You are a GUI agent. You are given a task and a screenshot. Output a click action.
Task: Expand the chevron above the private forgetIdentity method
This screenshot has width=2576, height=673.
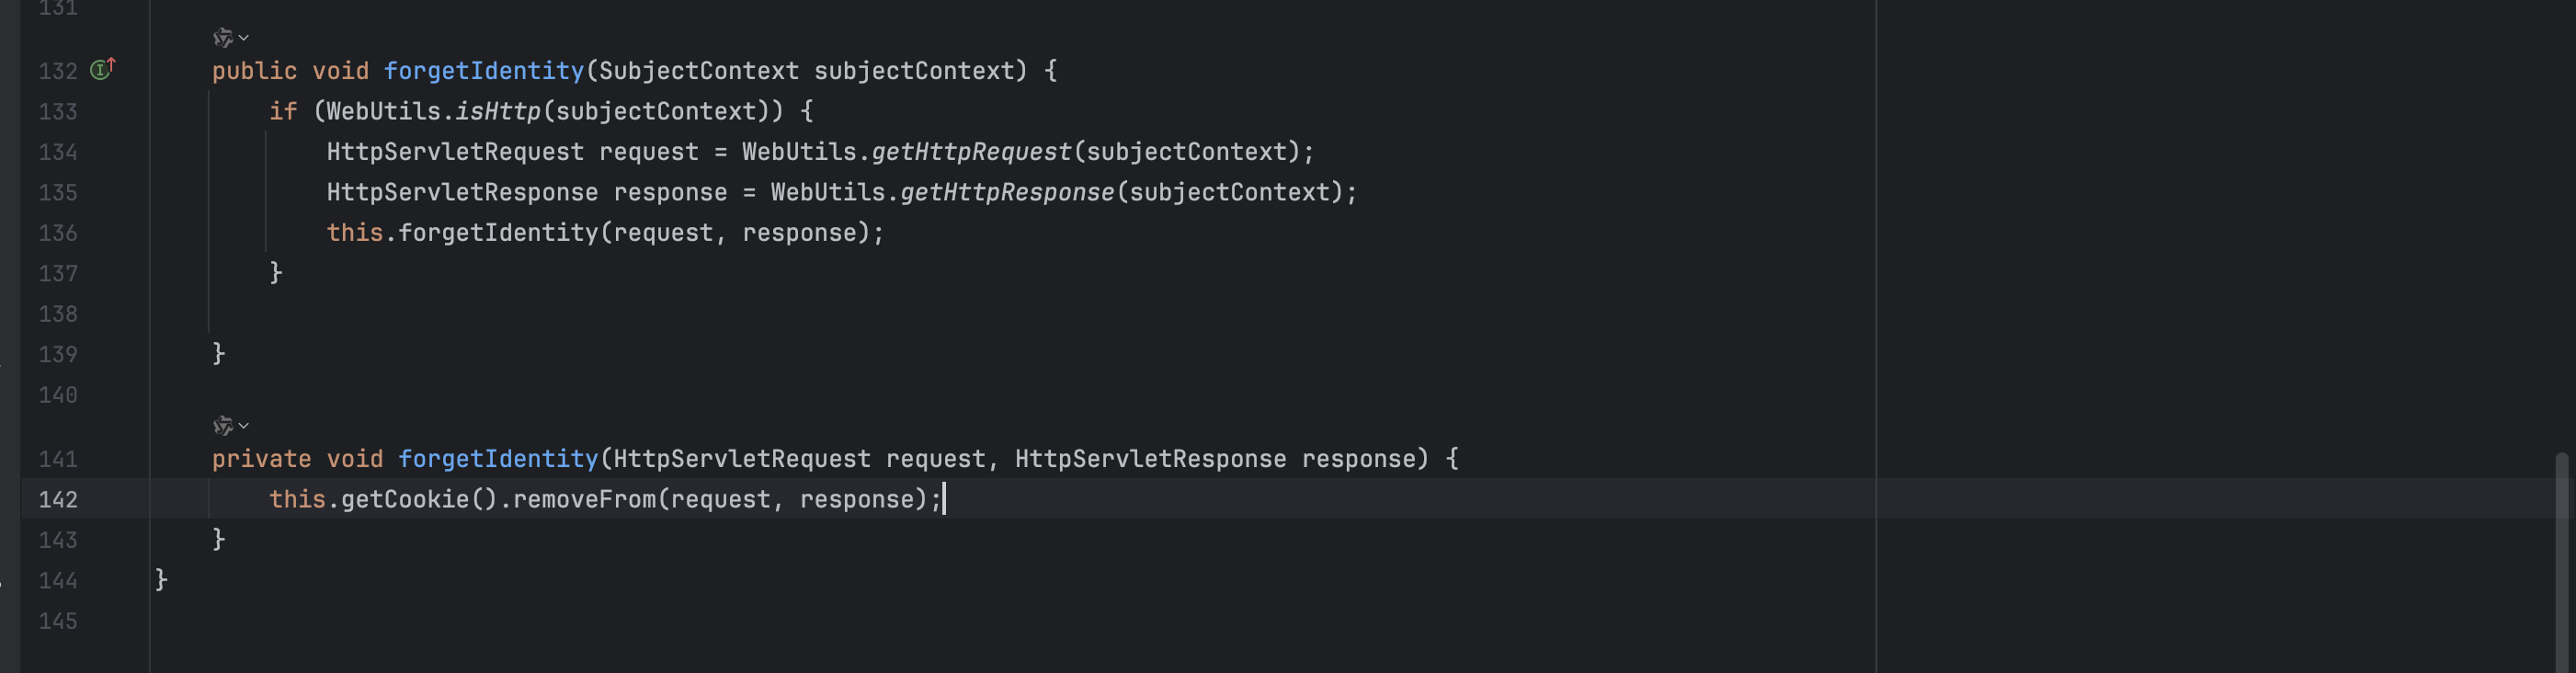(x=244, y=426)
